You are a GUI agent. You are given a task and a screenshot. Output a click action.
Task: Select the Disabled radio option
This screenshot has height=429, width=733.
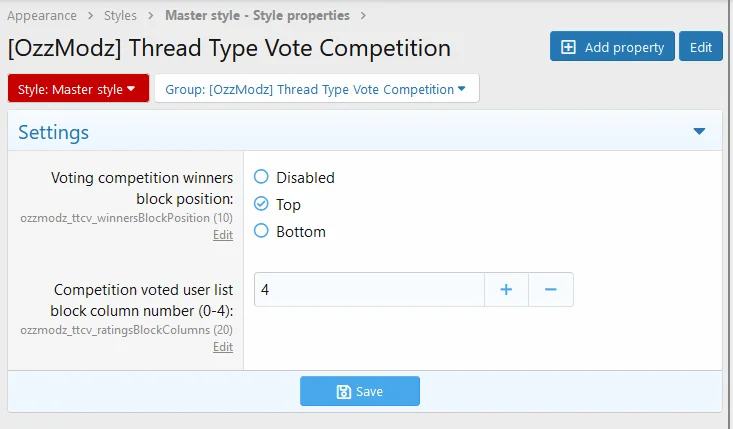(x=262, y=177)
